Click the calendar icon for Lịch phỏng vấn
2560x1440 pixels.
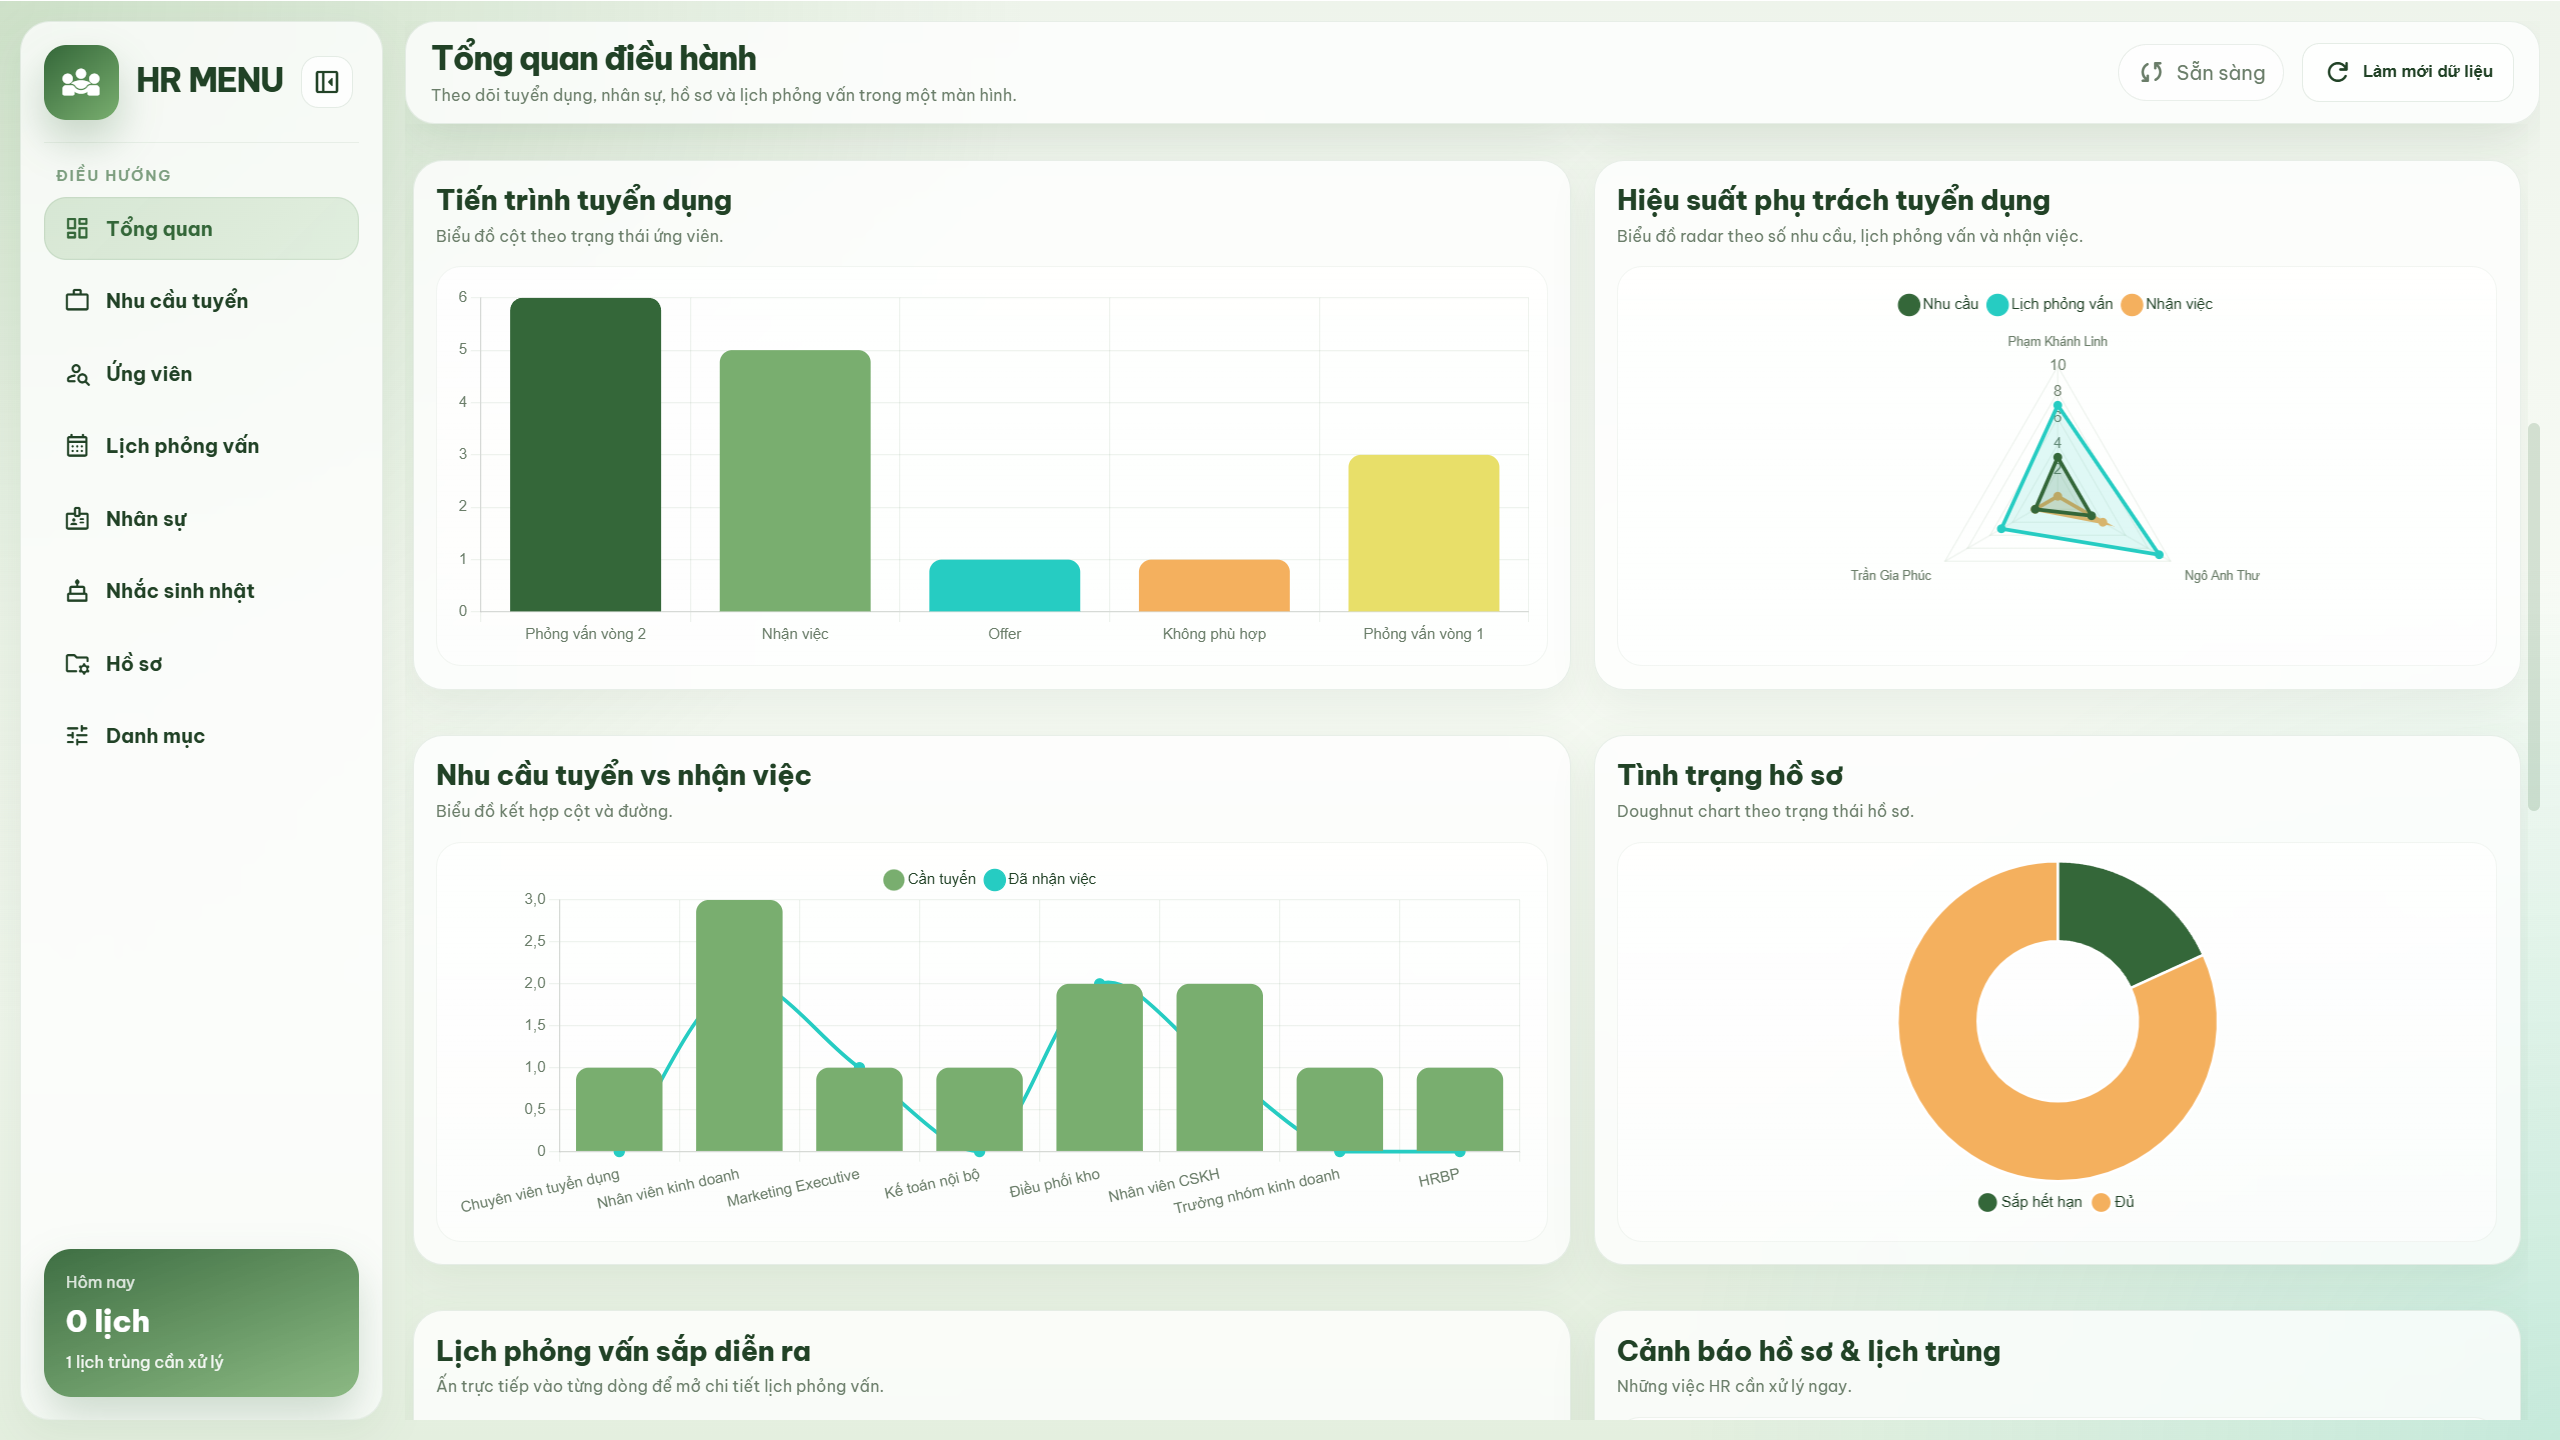coord(77,446)
